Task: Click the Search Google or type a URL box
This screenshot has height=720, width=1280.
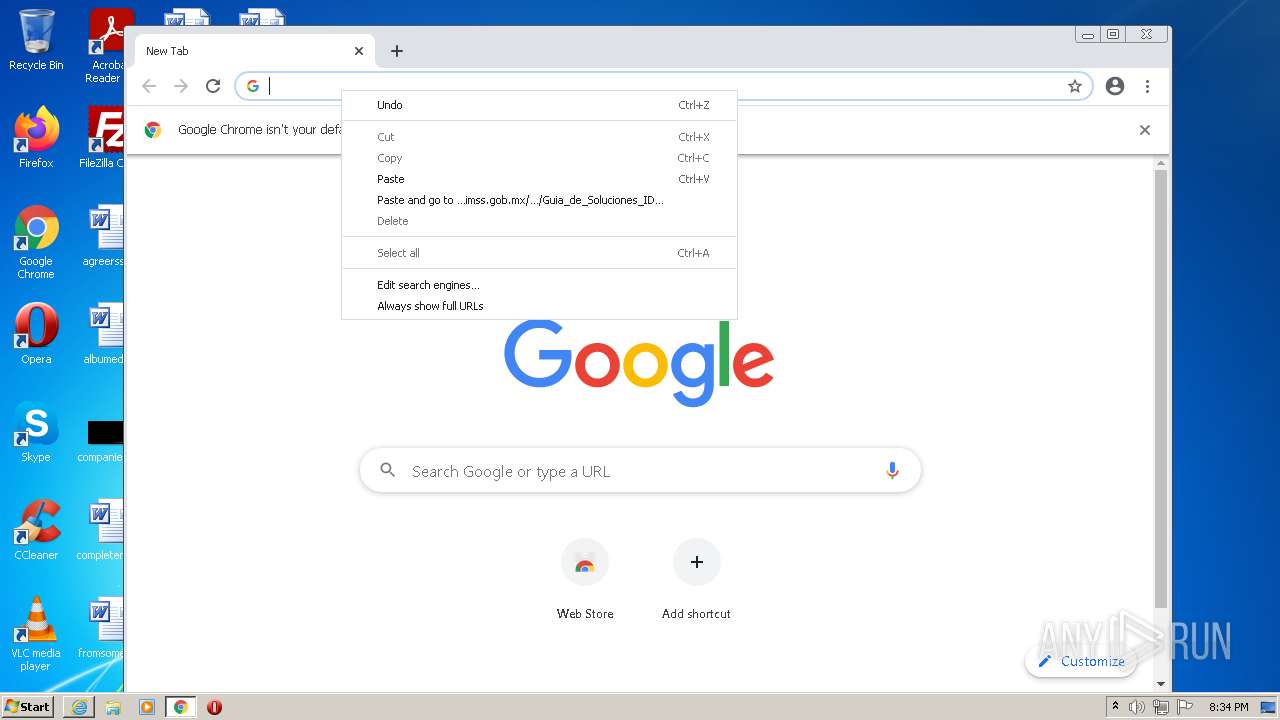Action: coord(640,471)
